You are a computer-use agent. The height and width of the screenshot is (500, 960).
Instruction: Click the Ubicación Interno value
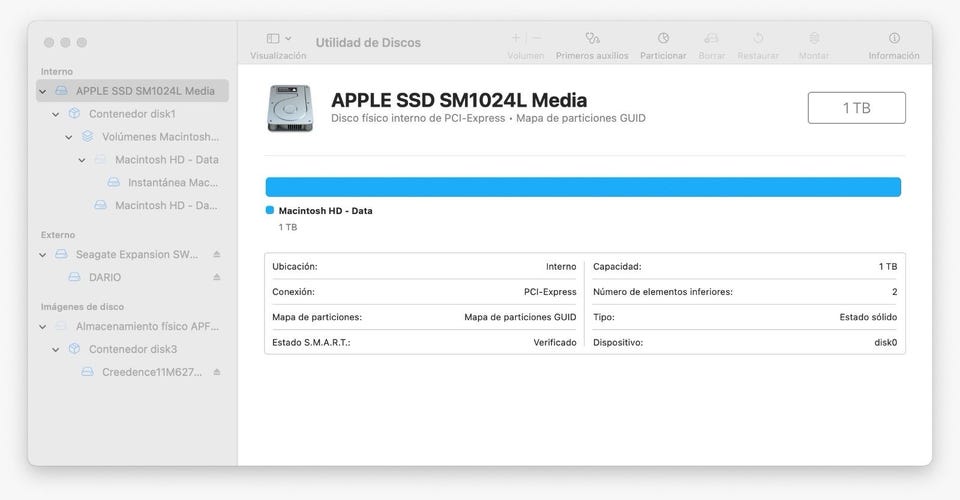pos(561,267)
